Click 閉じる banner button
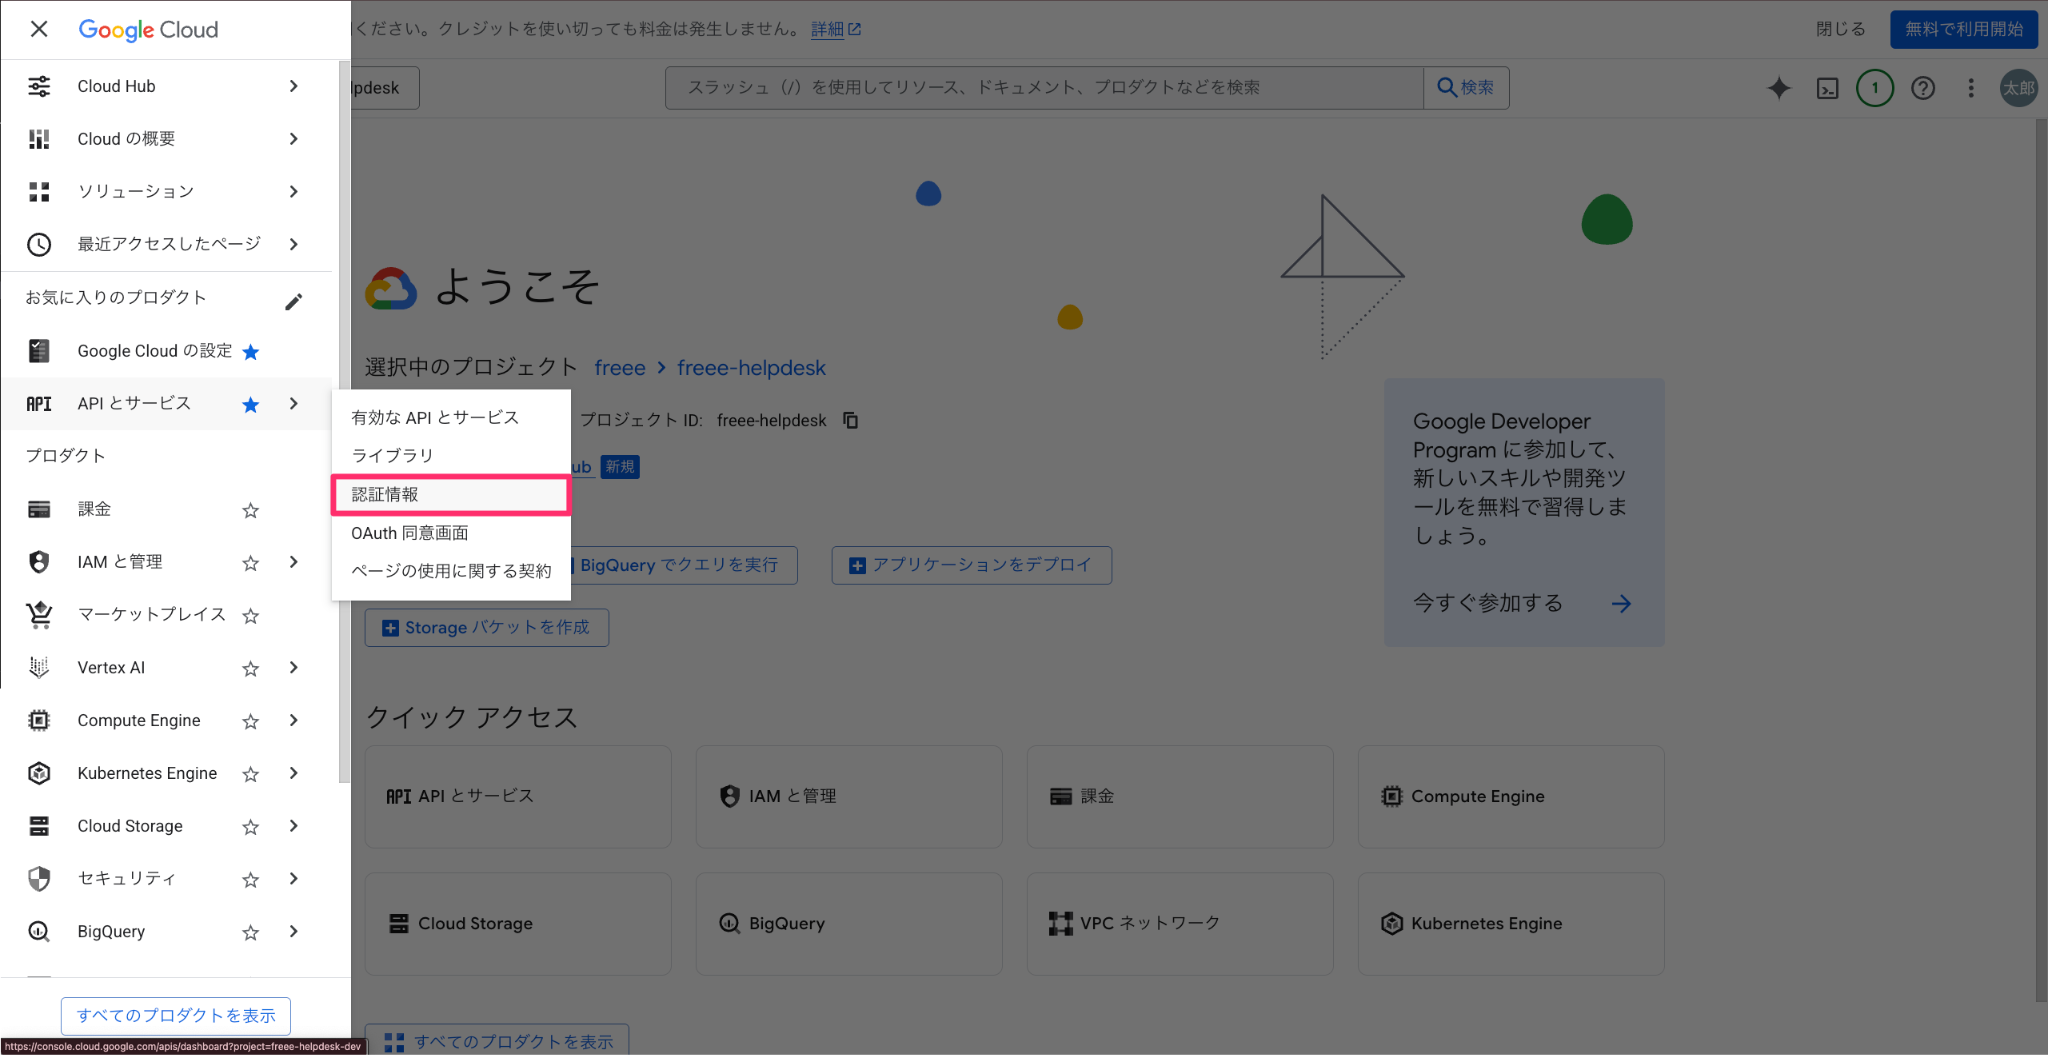Image resolution: width=2048 pixels, height=1055 pixels. (x=1841, y=29)
